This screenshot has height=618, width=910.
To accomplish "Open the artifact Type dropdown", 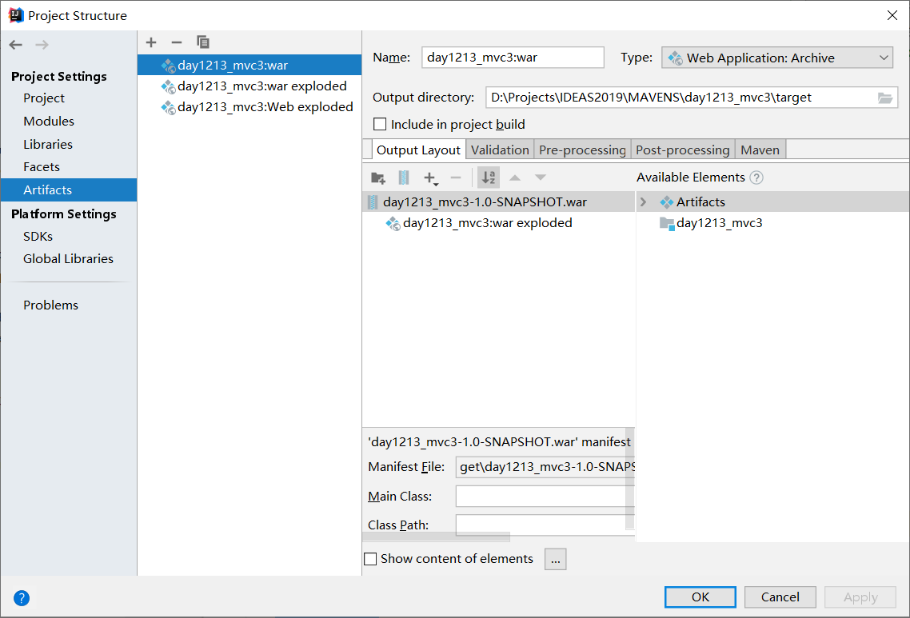I will coord(777,57).
